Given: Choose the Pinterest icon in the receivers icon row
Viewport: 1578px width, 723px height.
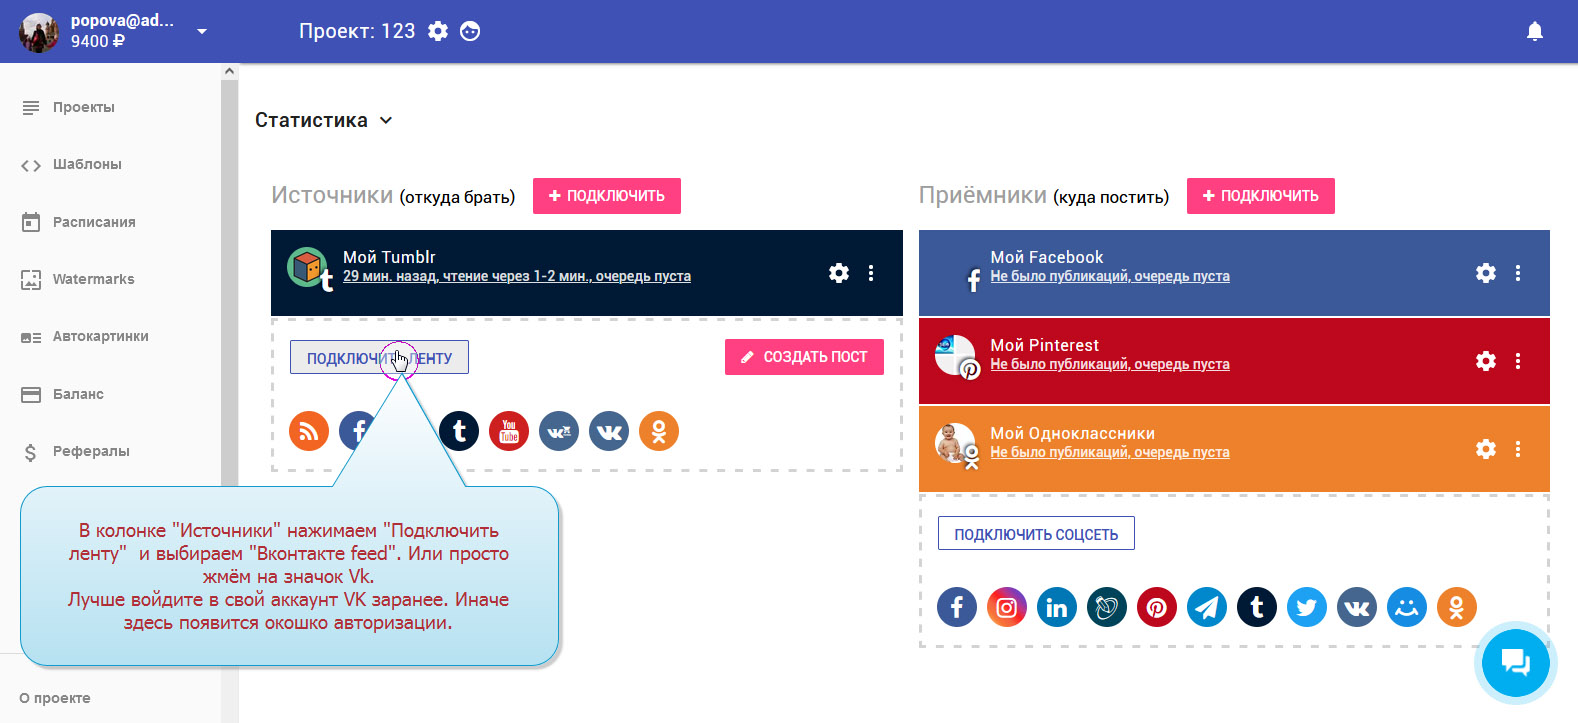Looking at the screenshot, I should pyautogui.click(x=1157, y=607).
